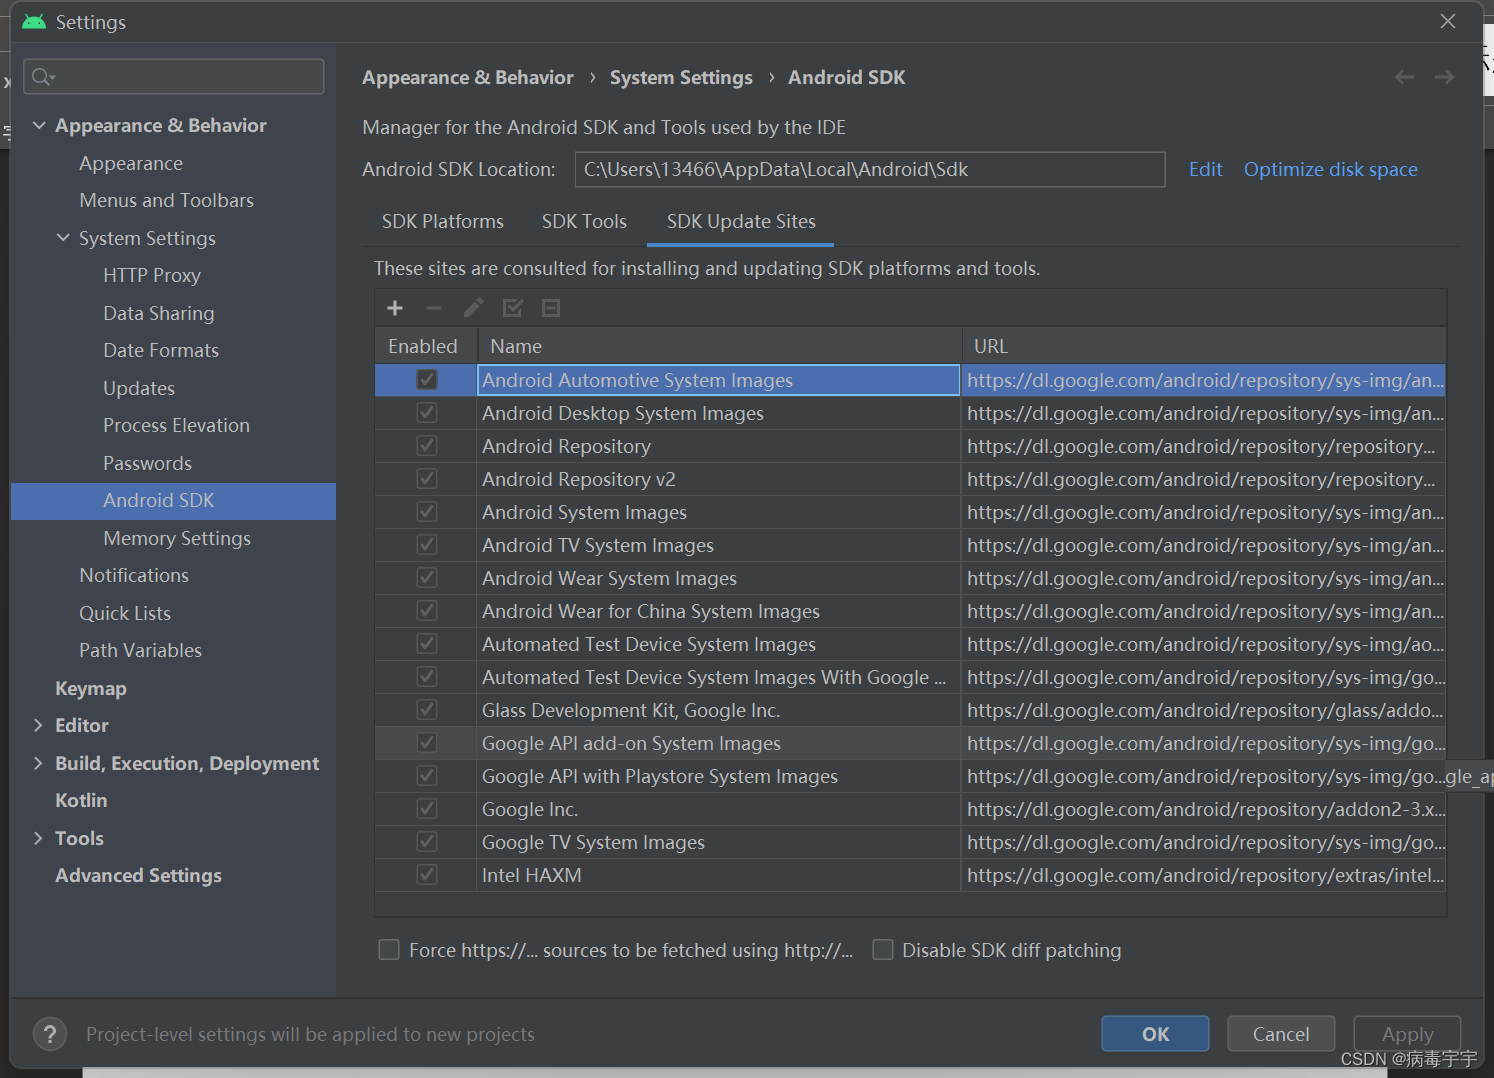The width and height of the screenshot is (1494, 1078).
Task: Close the Settings dialog
Action: tap(1448, 21)
